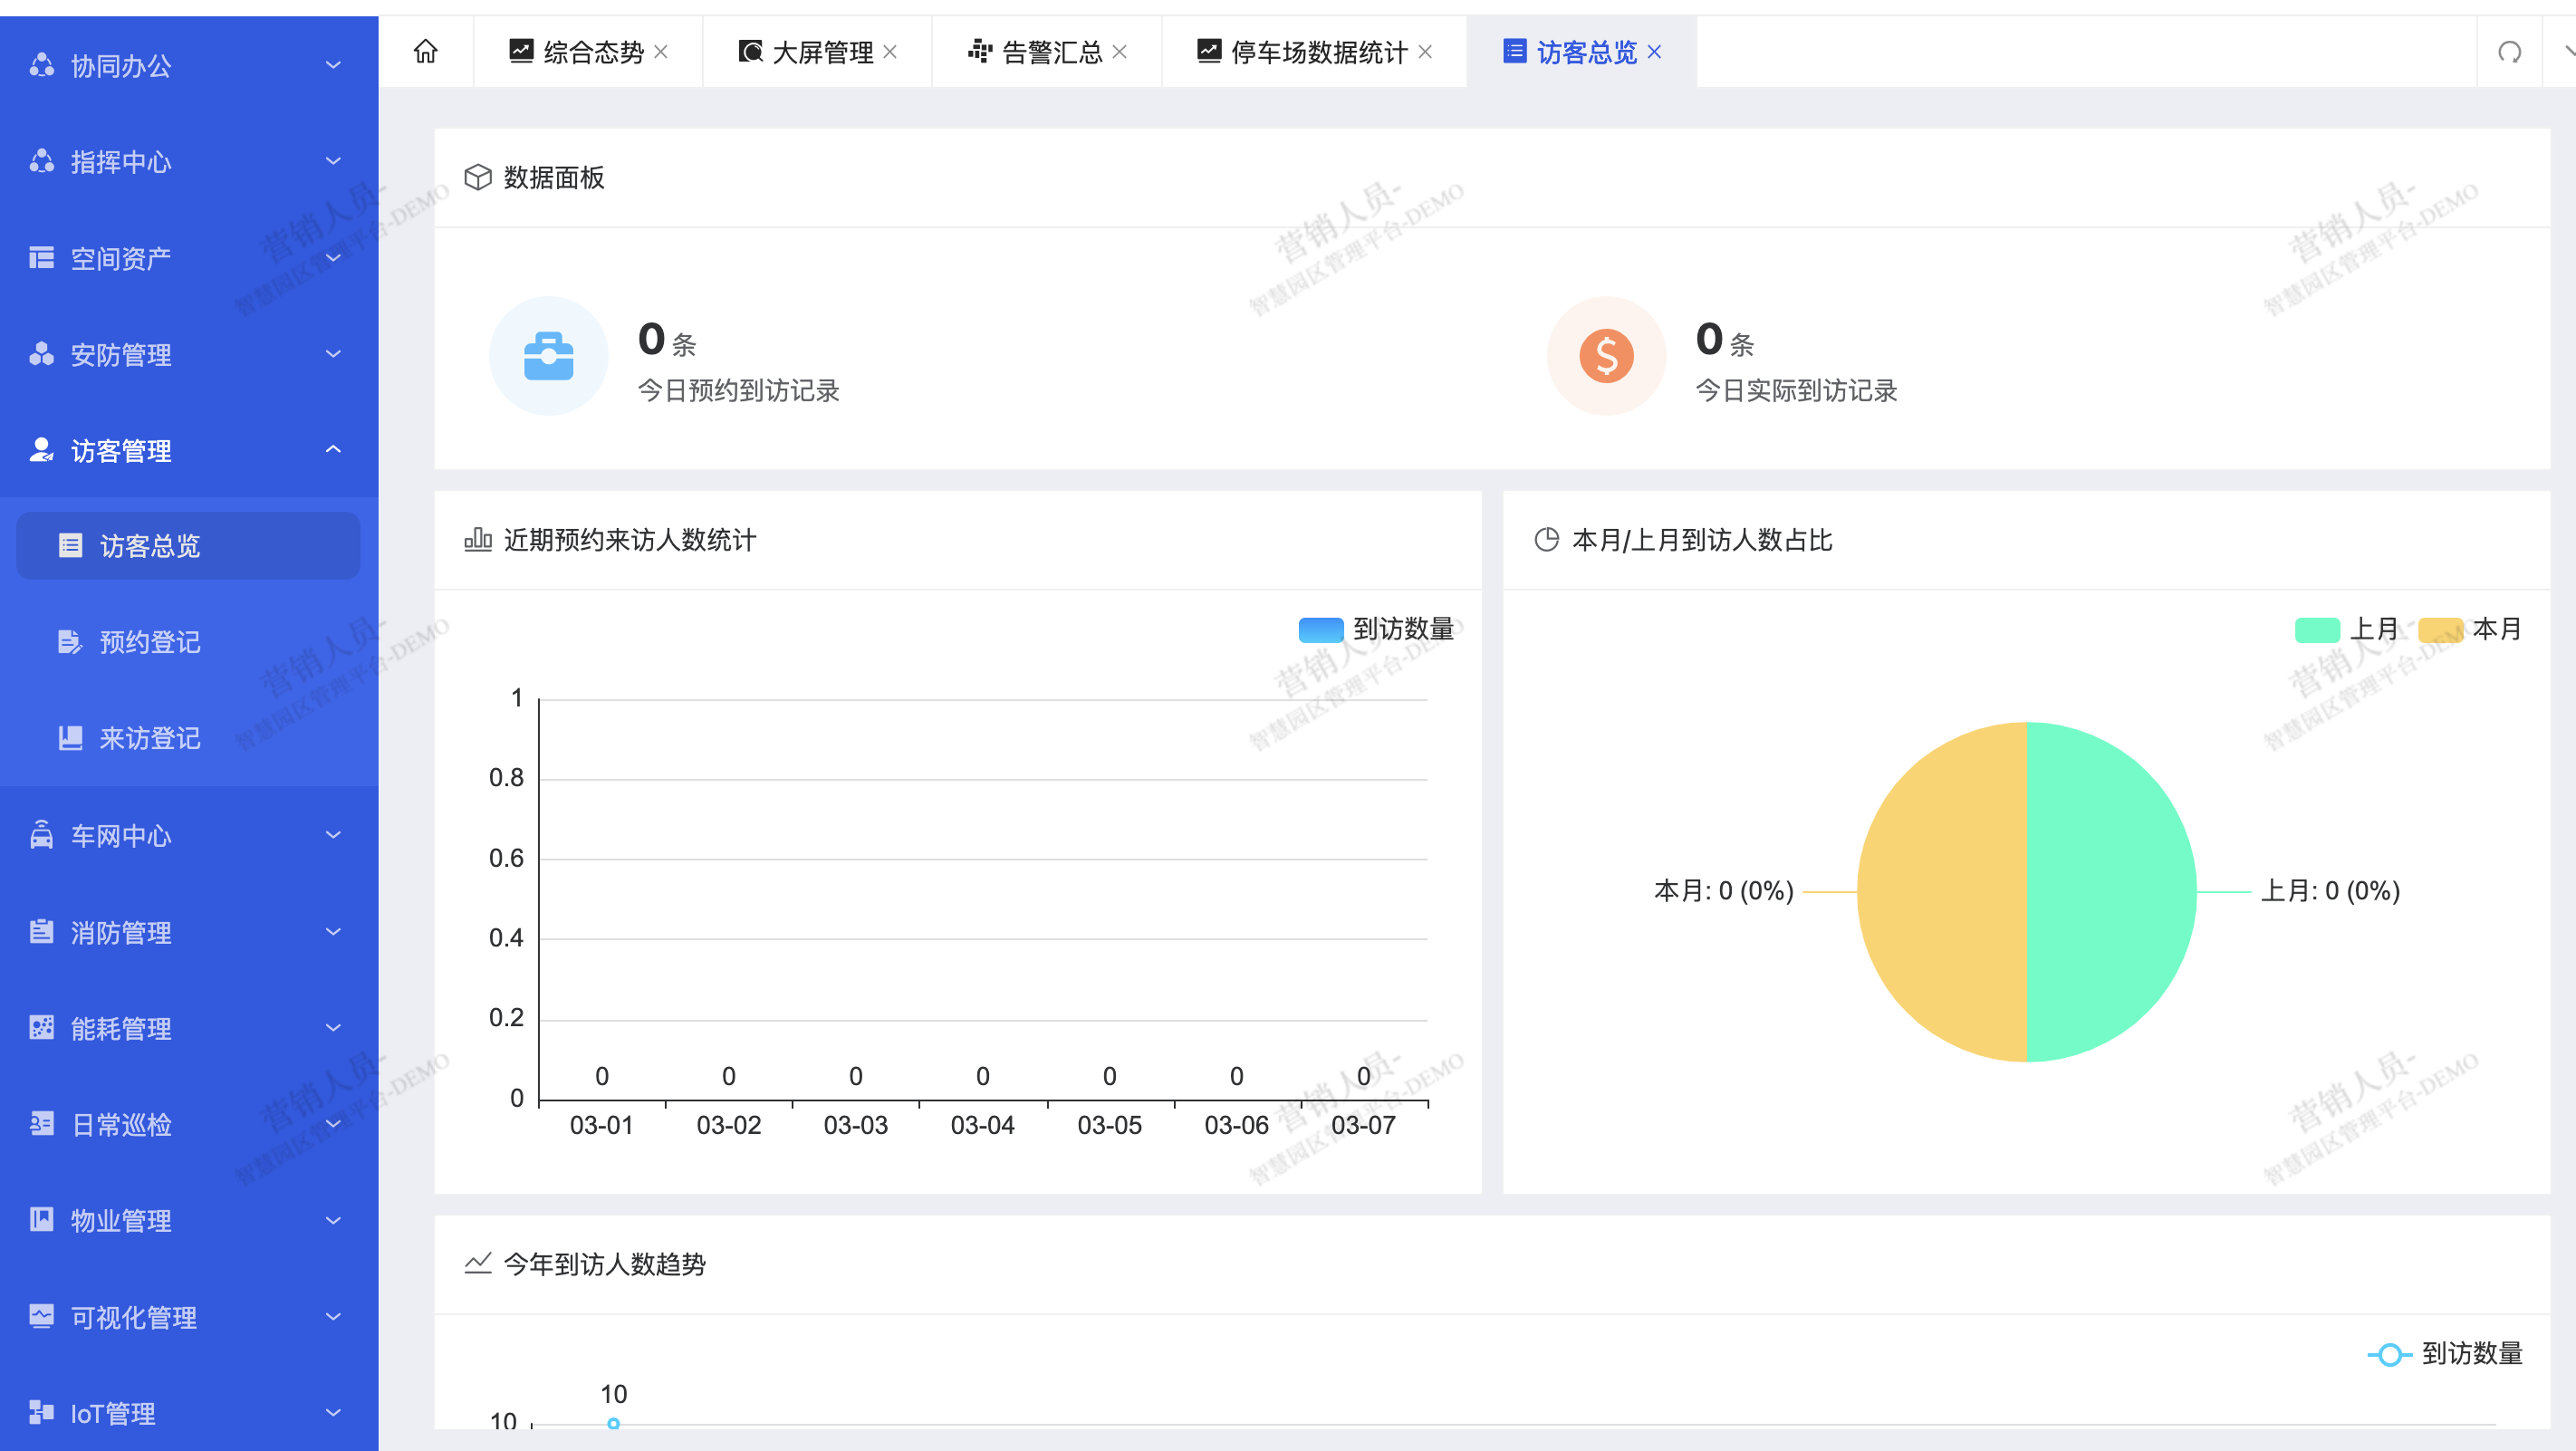
Task: Close the 综合态势 tab
Action: coord(661,52)
